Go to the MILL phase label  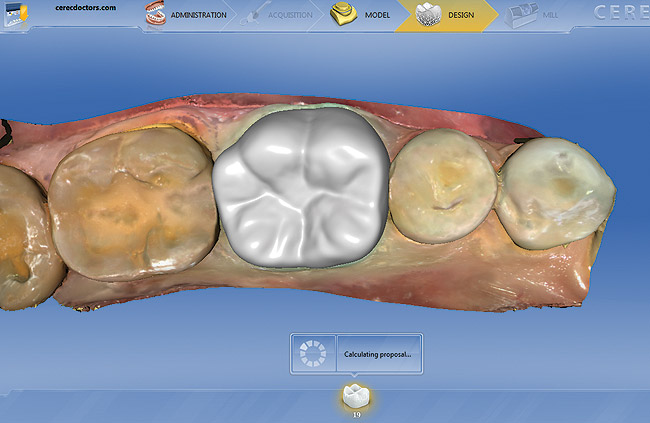pos(550,15)
